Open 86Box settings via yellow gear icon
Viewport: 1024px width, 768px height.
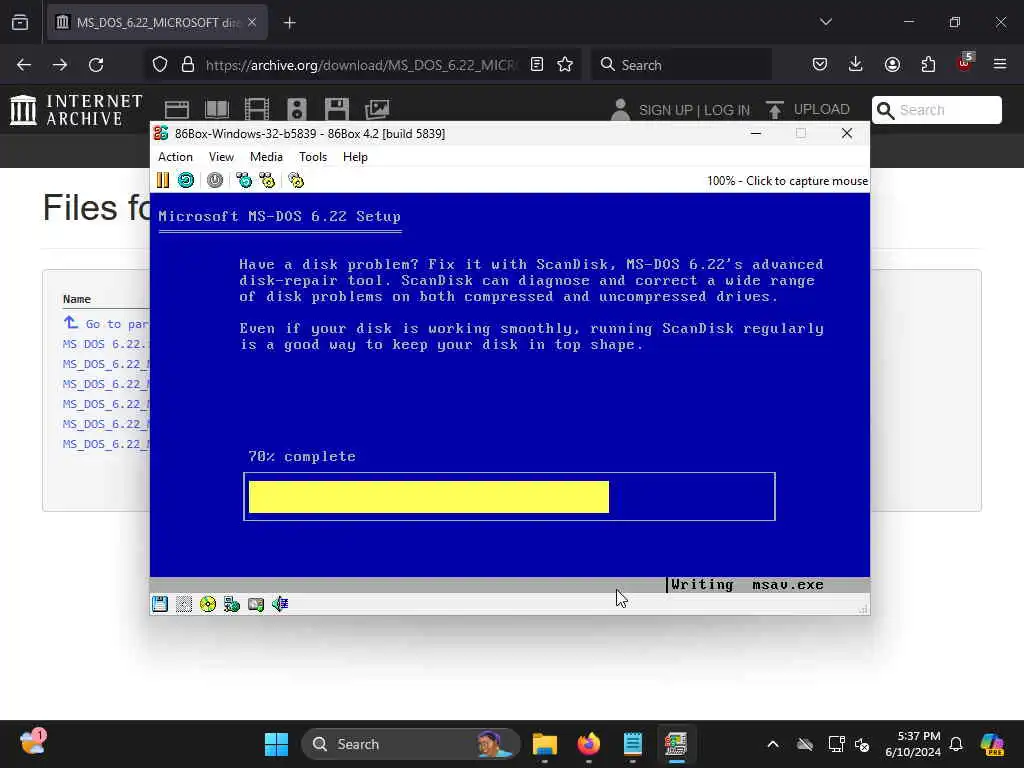[296, 180]
